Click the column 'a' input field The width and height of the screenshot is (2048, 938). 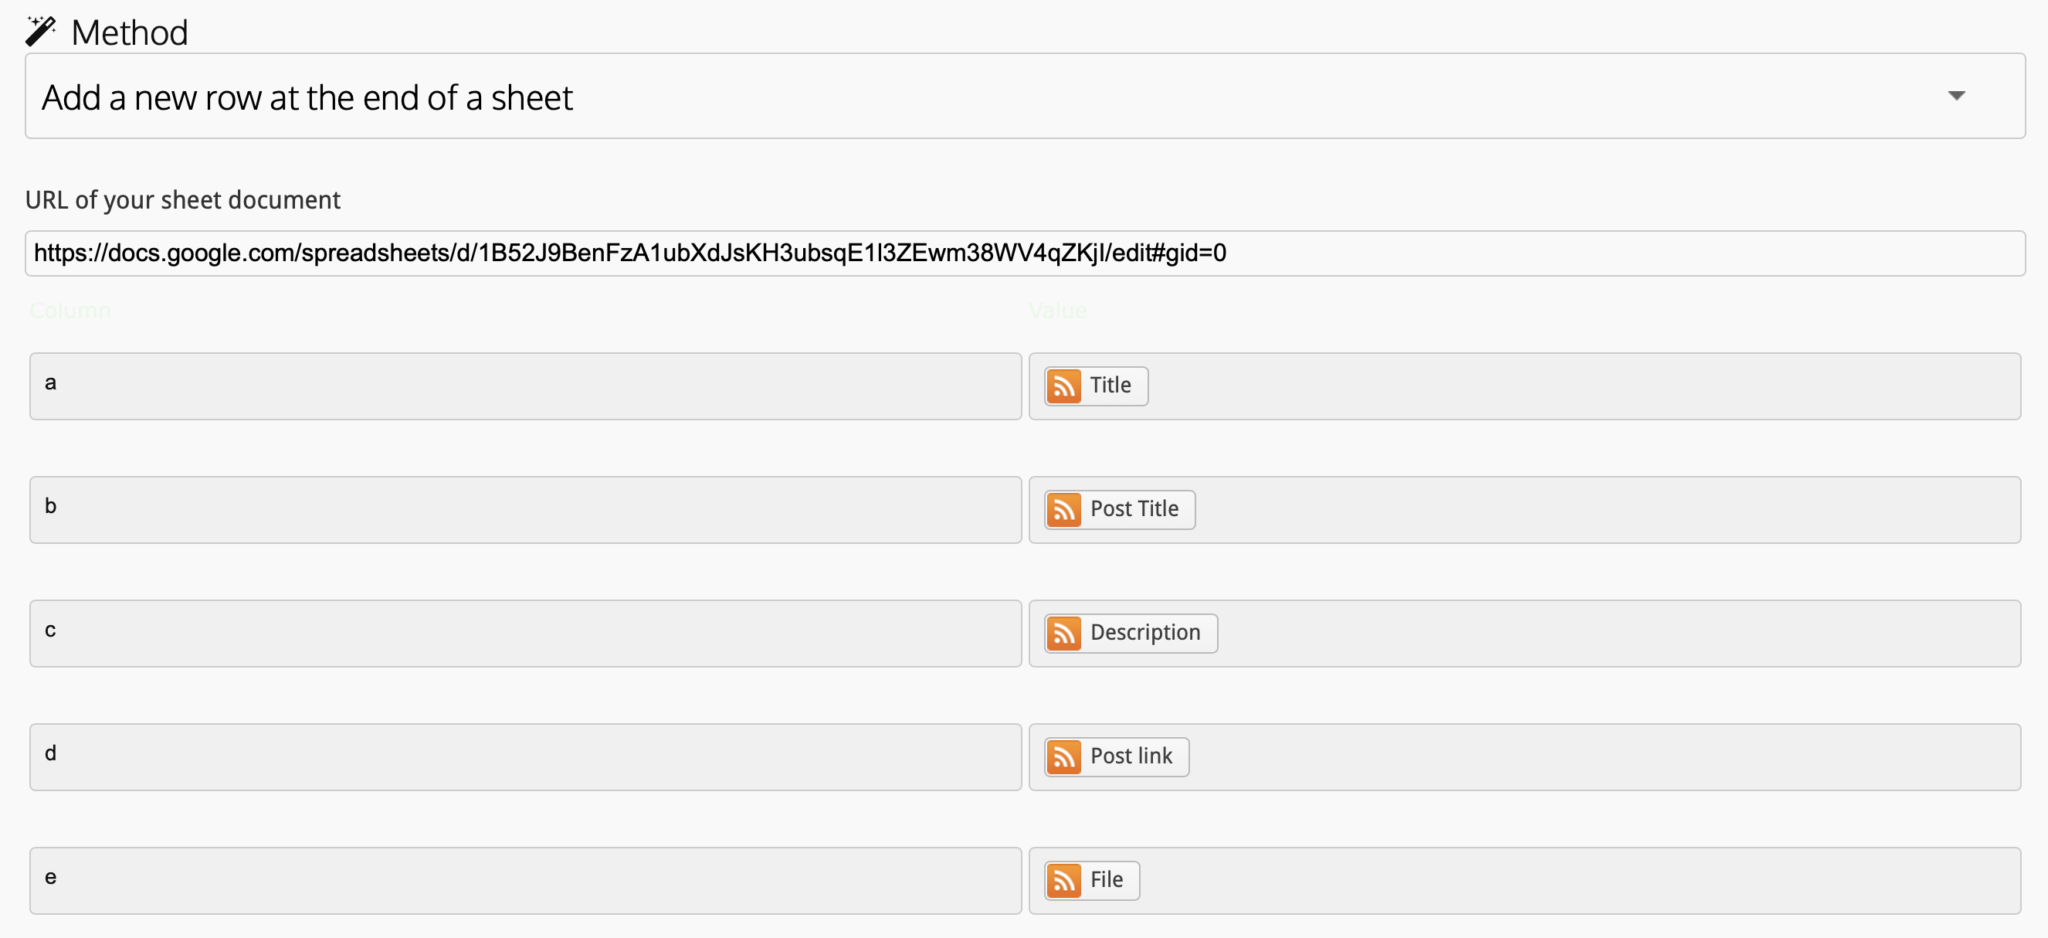pyautogui.click(x=525, y=386)
